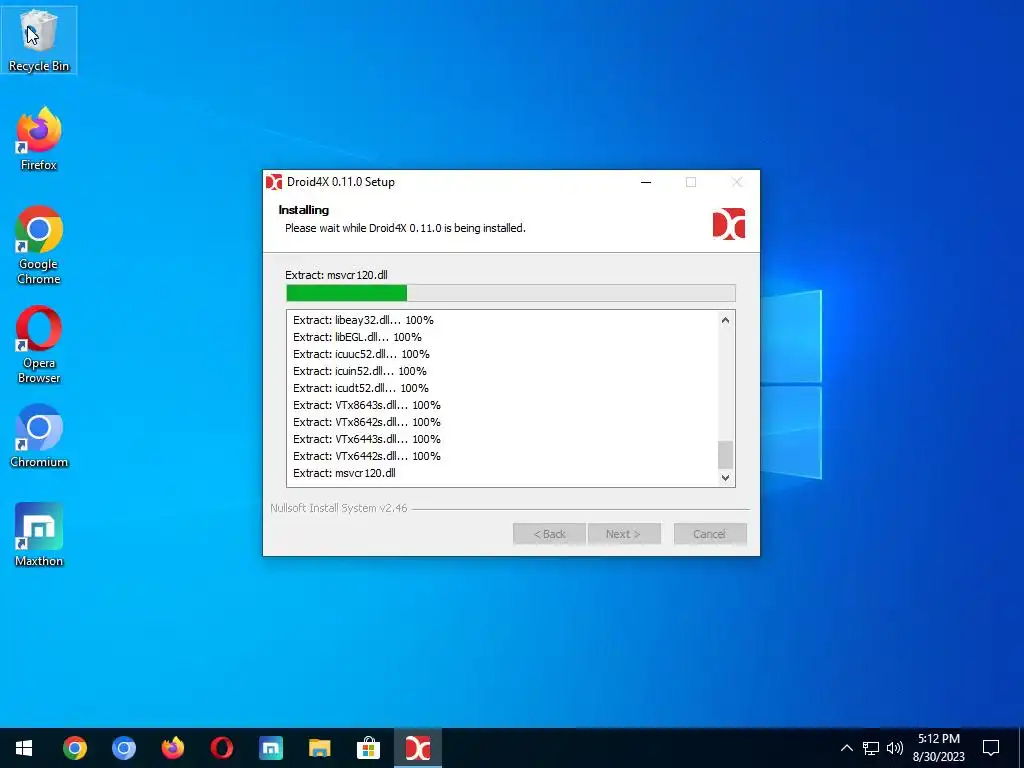Launch Chromium from the taskbar
Image resolution: width=1024 pixels, height=768 pixels.
[x=123, y=748]
